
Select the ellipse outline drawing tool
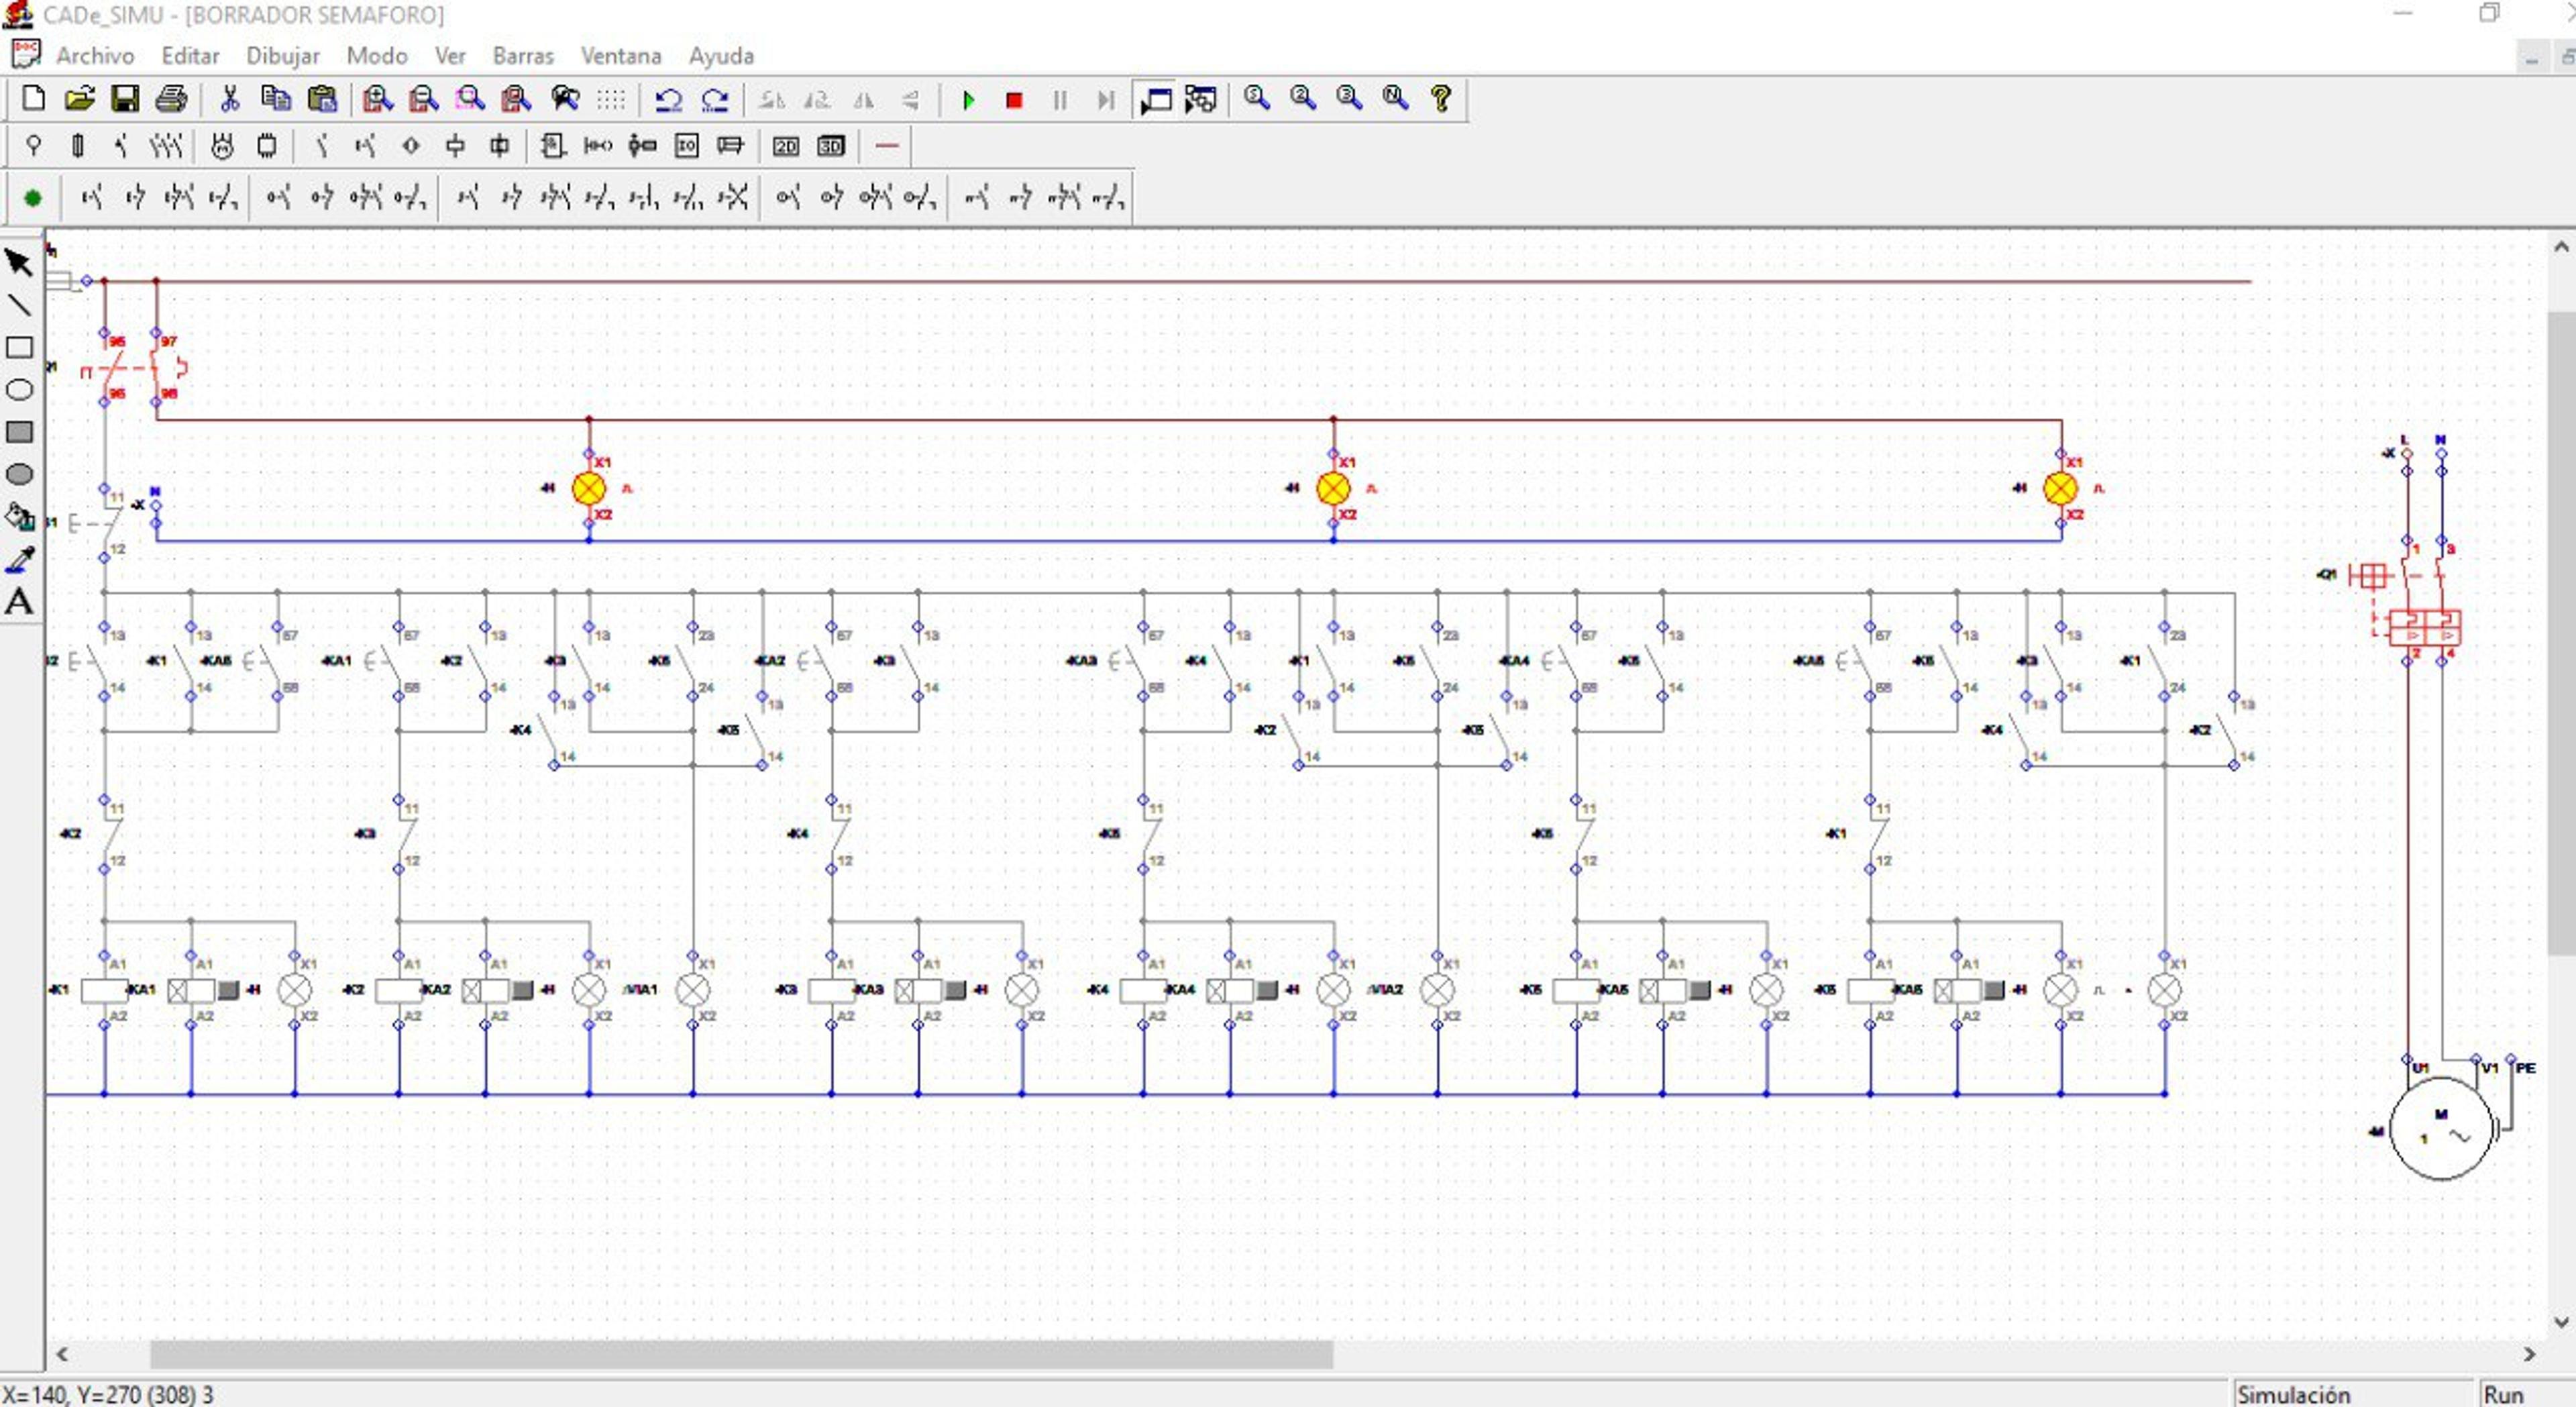(x=19, y=390)
